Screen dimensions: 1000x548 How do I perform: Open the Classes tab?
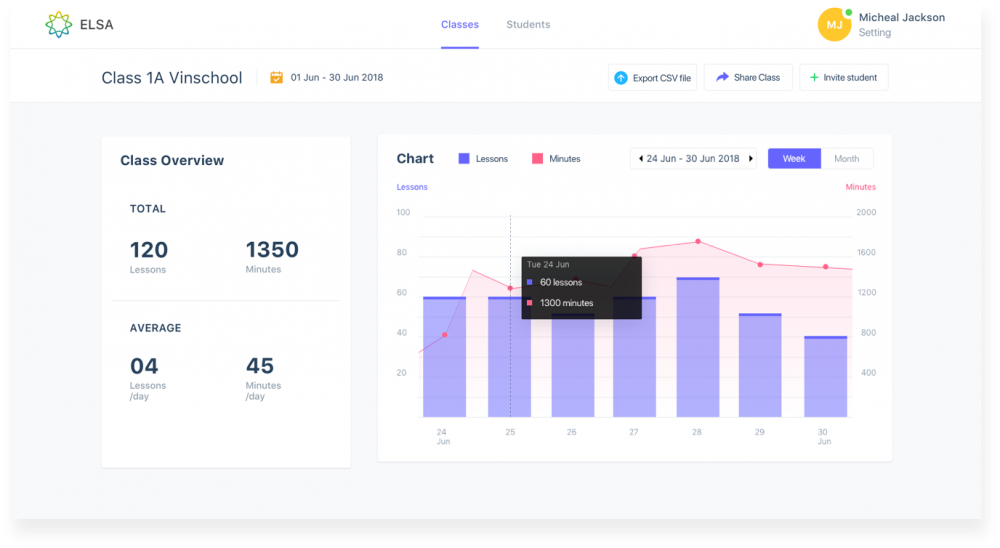pos(460,25)
